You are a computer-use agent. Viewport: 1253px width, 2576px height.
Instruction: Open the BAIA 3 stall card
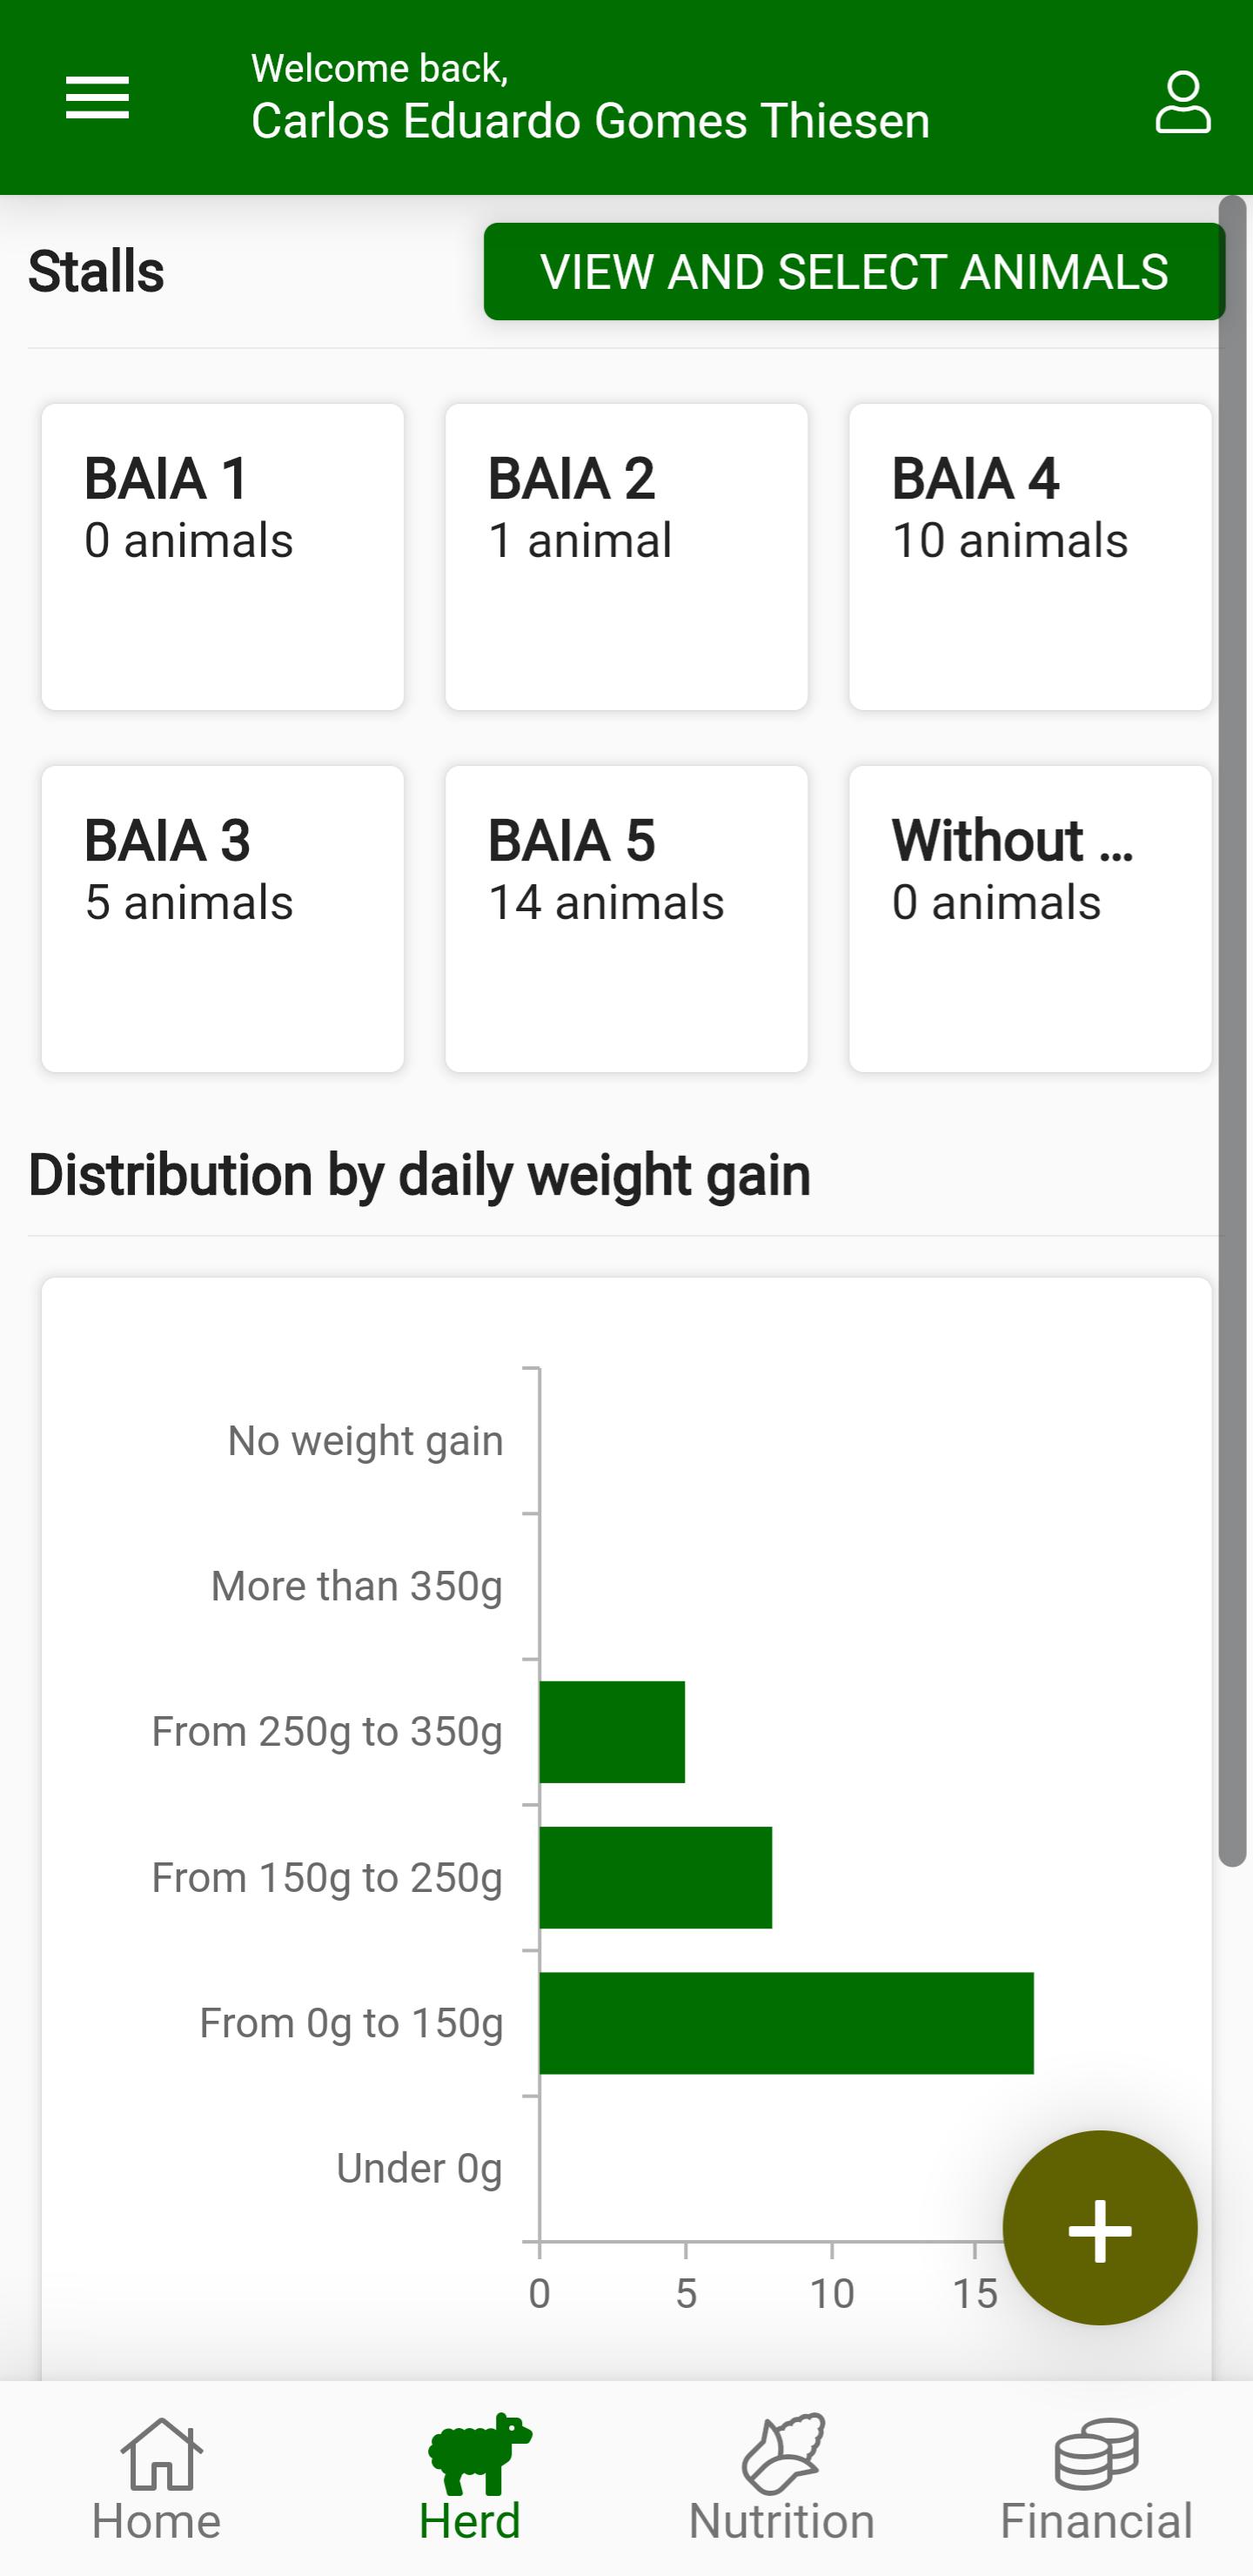[223, 919]
